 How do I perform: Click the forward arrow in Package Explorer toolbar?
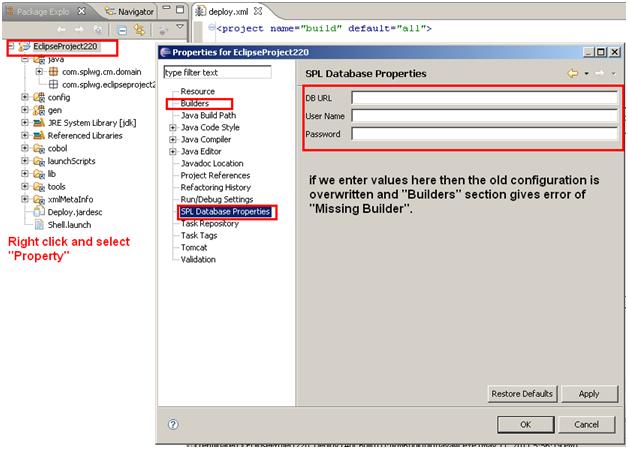(79, 29)
